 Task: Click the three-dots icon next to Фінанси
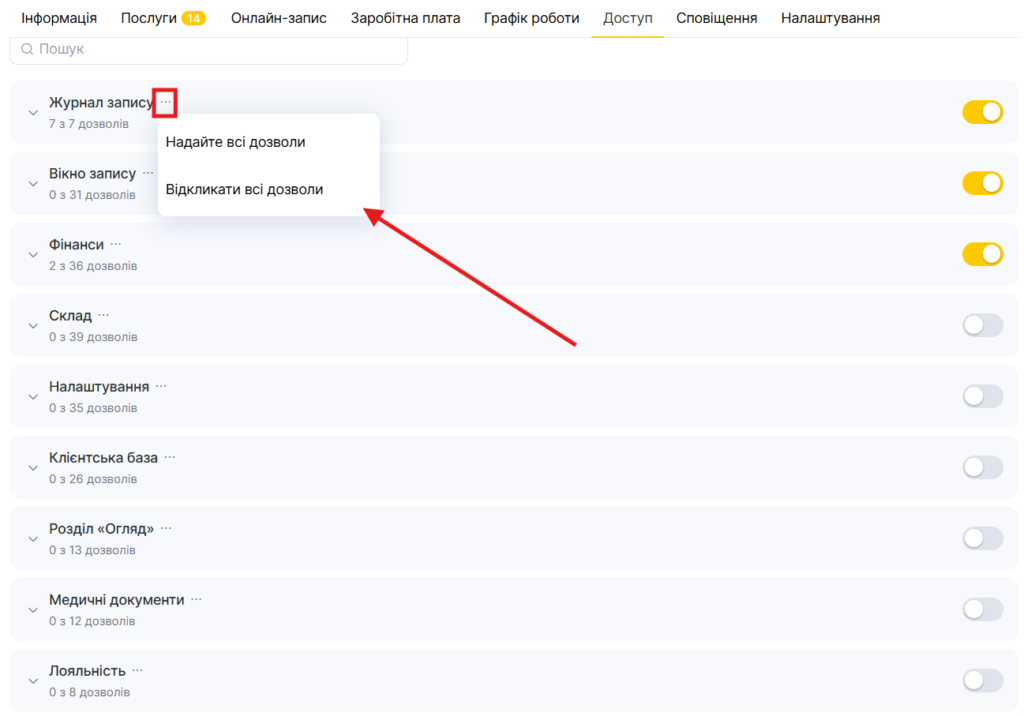116,244
